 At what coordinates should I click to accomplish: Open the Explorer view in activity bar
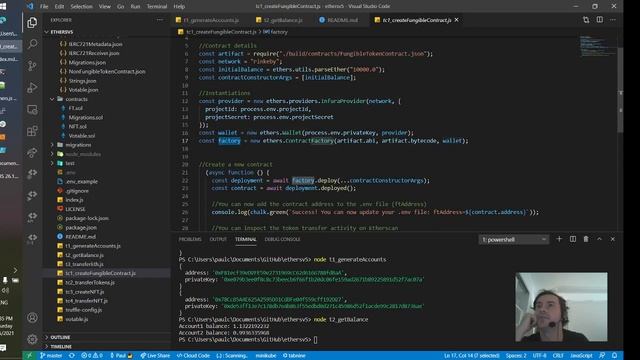coord(32,22)
